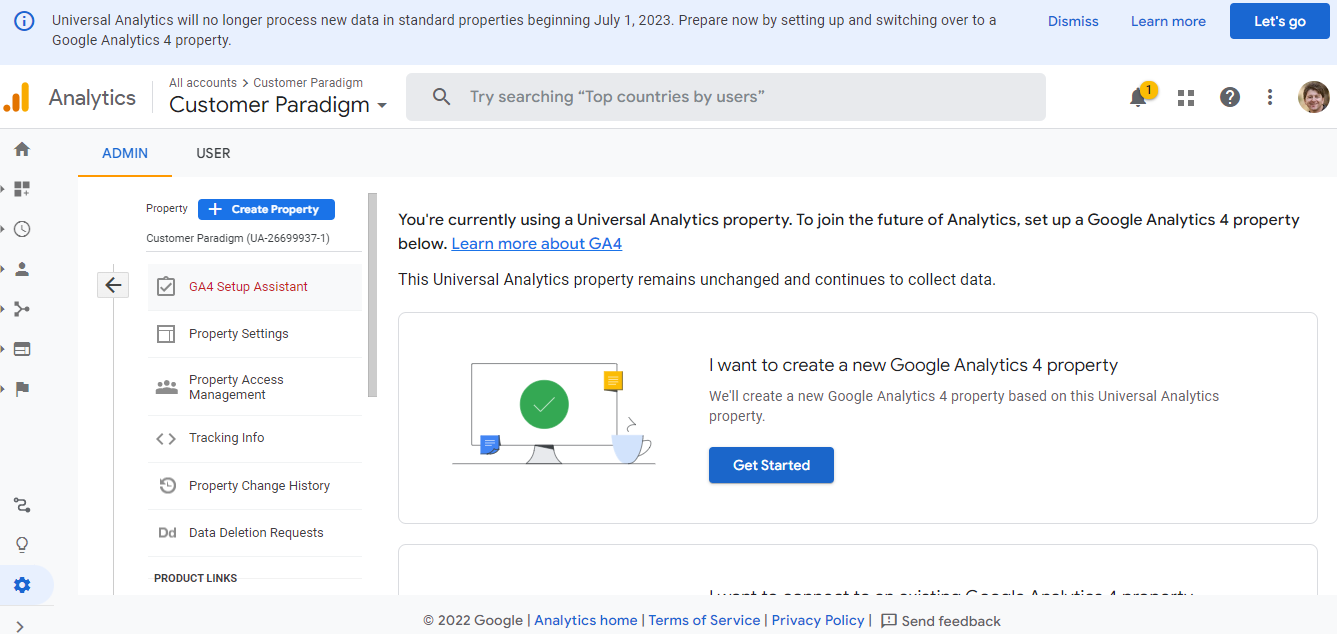This screenshot has width=1337, height=634.
Task: Open the Audience reports person icon
Action: click(x=22, y=268)
